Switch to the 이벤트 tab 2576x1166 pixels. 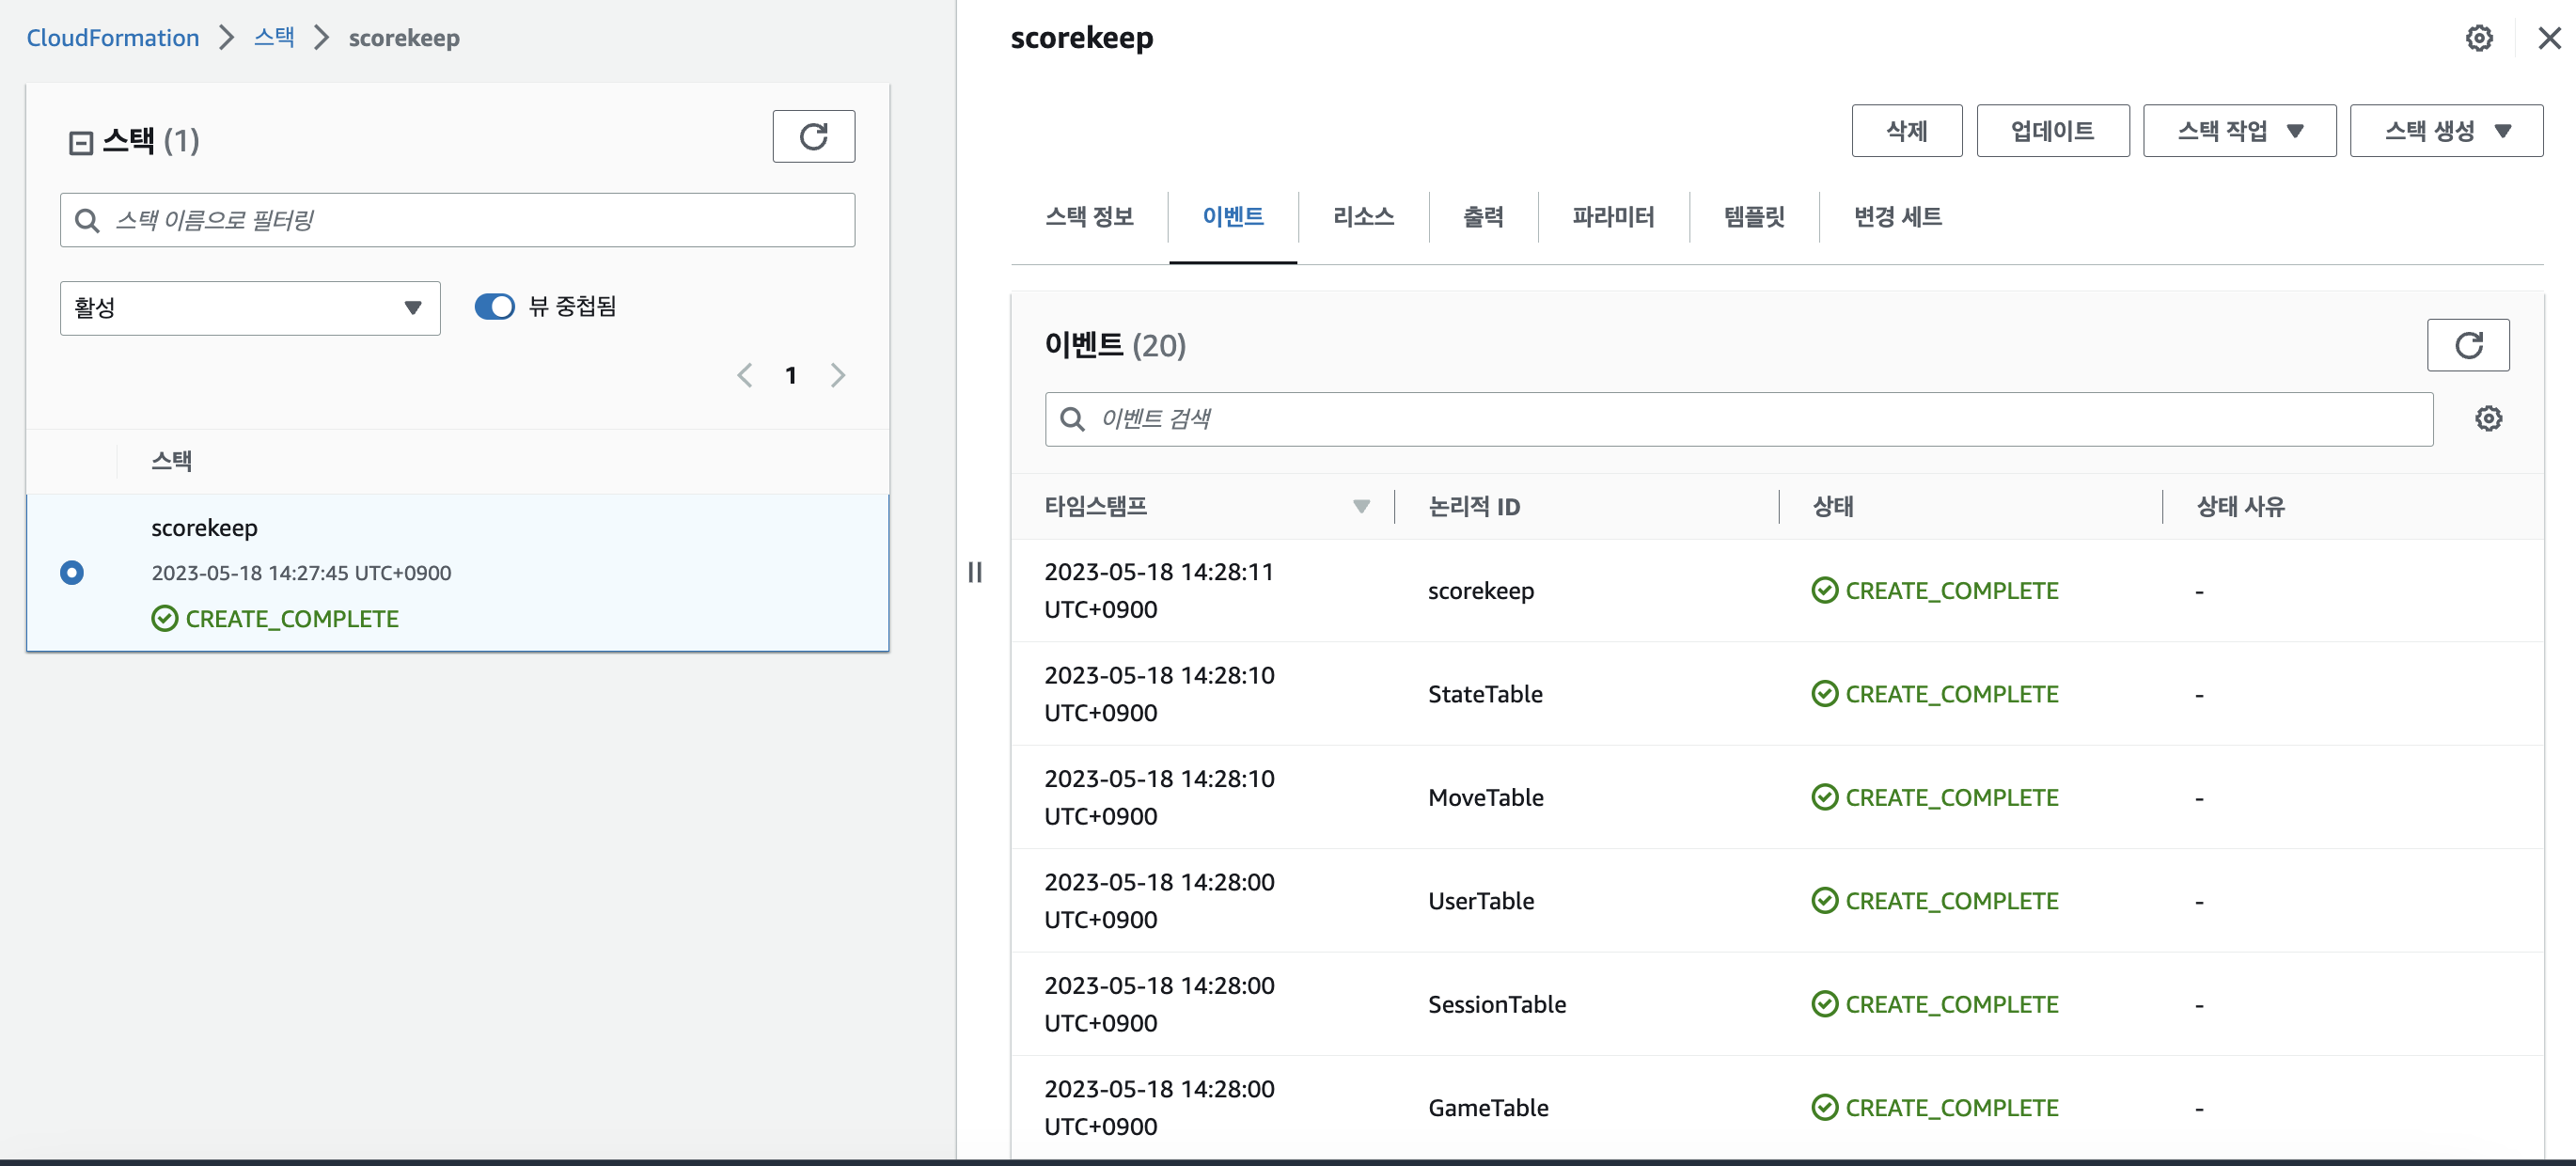coord(1232,216)
